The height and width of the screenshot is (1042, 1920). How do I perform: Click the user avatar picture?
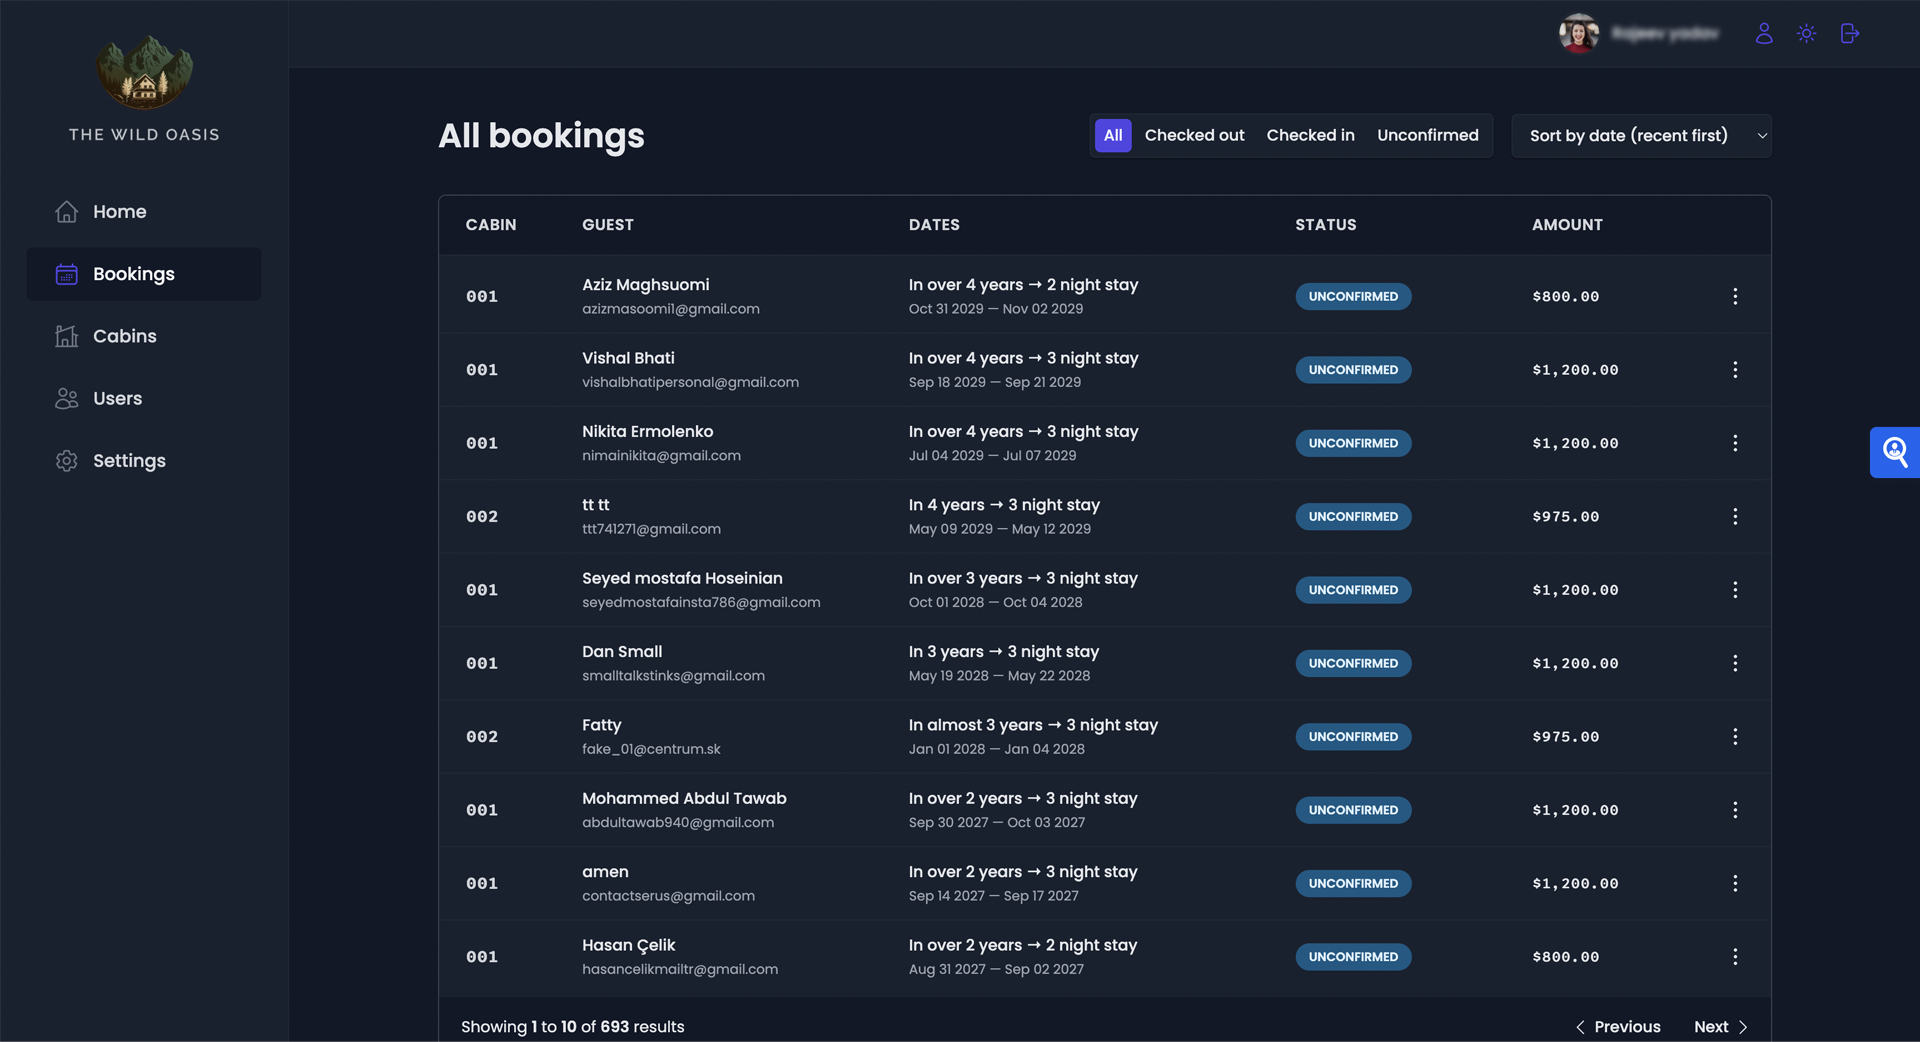(x=1579, y=34)
